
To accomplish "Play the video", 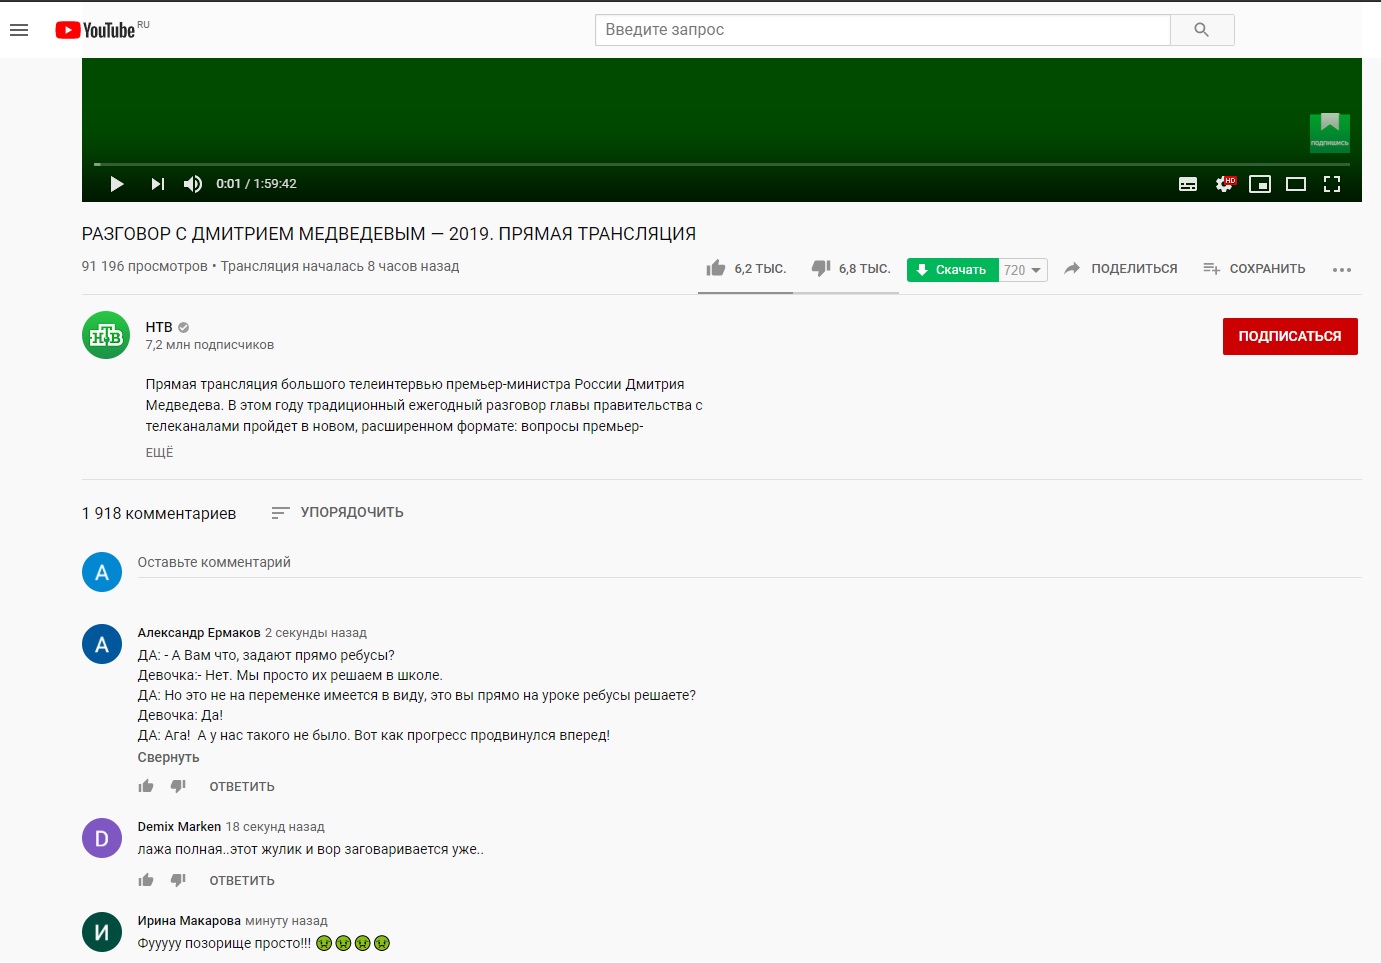I will click(117, 184).
